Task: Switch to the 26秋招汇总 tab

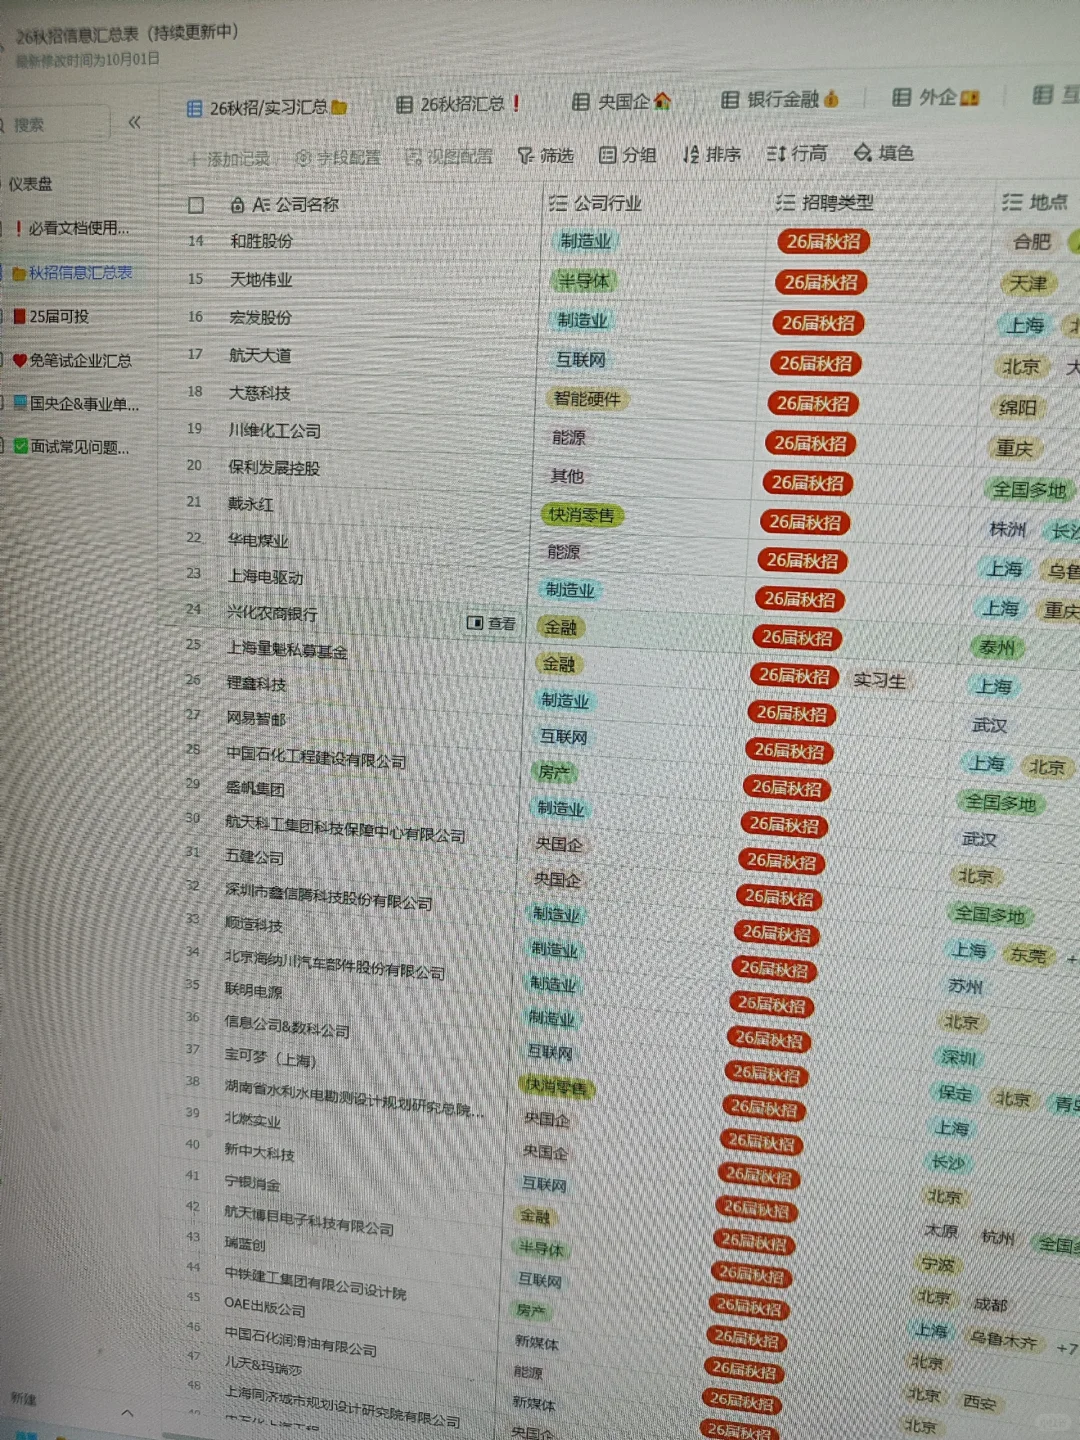Action: click(458, 104)
